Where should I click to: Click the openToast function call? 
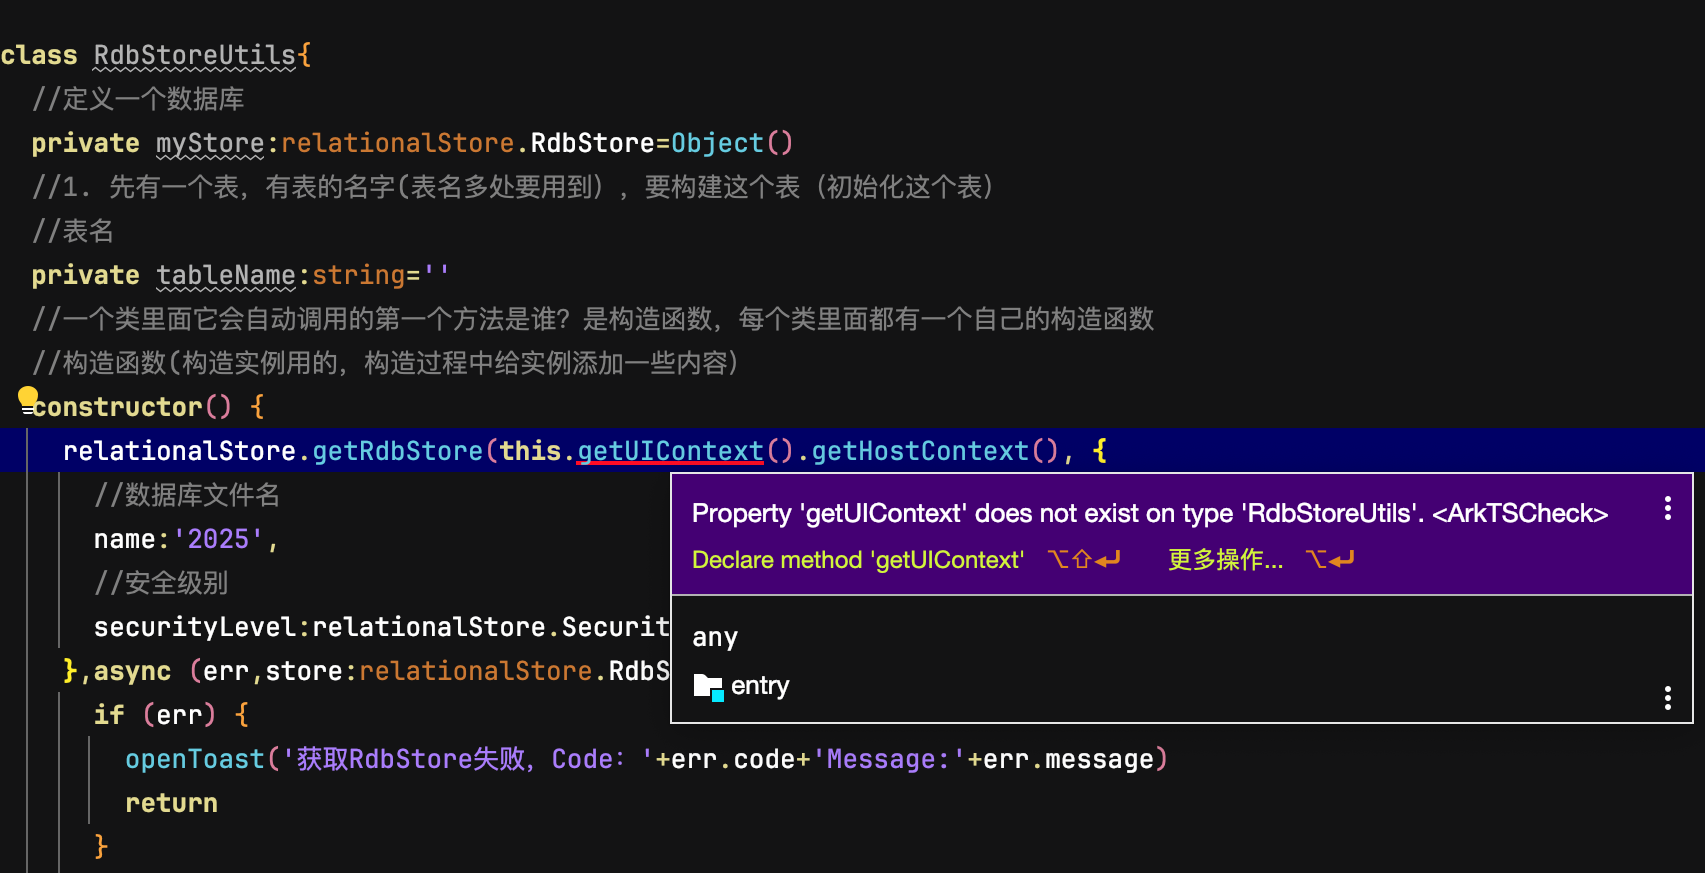point(194,759)
